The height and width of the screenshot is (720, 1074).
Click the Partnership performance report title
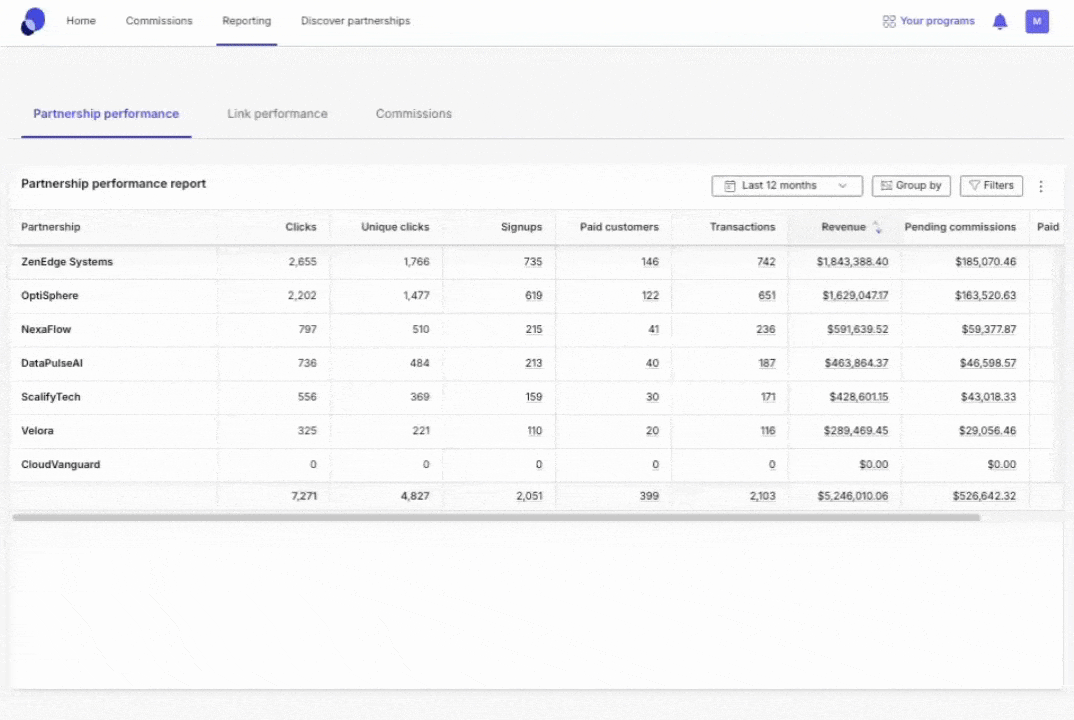114,184
